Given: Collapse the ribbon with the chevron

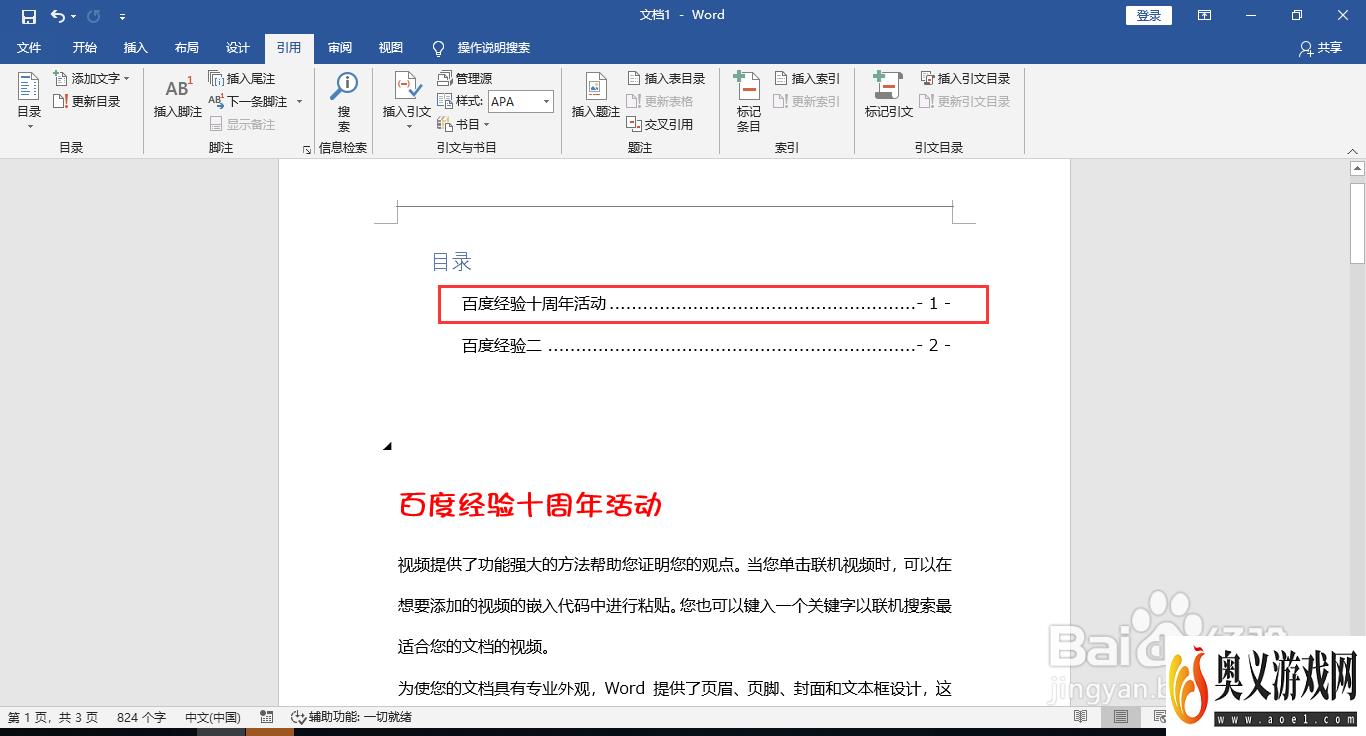Looking at the screenshot, I should [1352, 152].
